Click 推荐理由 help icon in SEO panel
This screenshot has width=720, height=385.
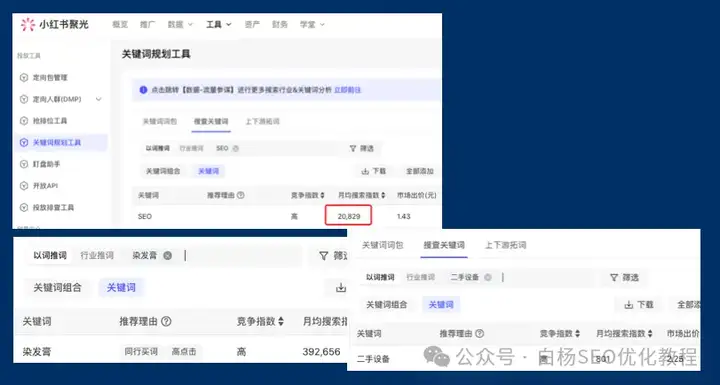[240, 195]
